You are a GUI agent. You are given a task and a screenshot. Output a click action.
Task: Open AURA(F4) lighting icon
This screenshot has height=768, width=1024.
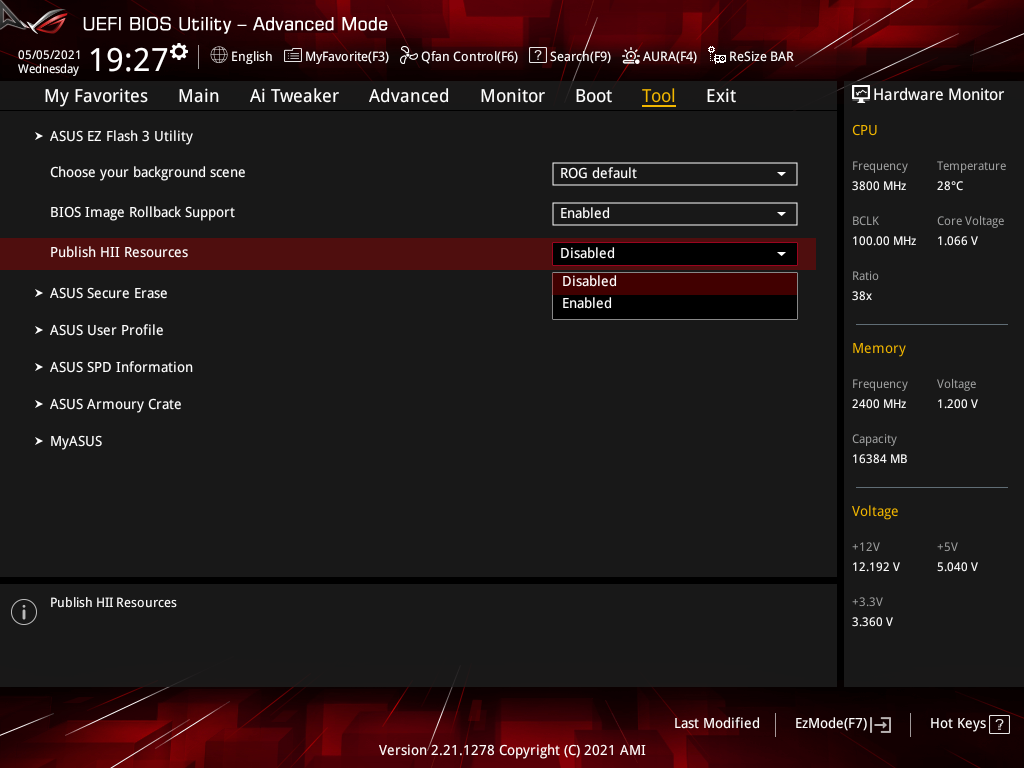[630, 56]
